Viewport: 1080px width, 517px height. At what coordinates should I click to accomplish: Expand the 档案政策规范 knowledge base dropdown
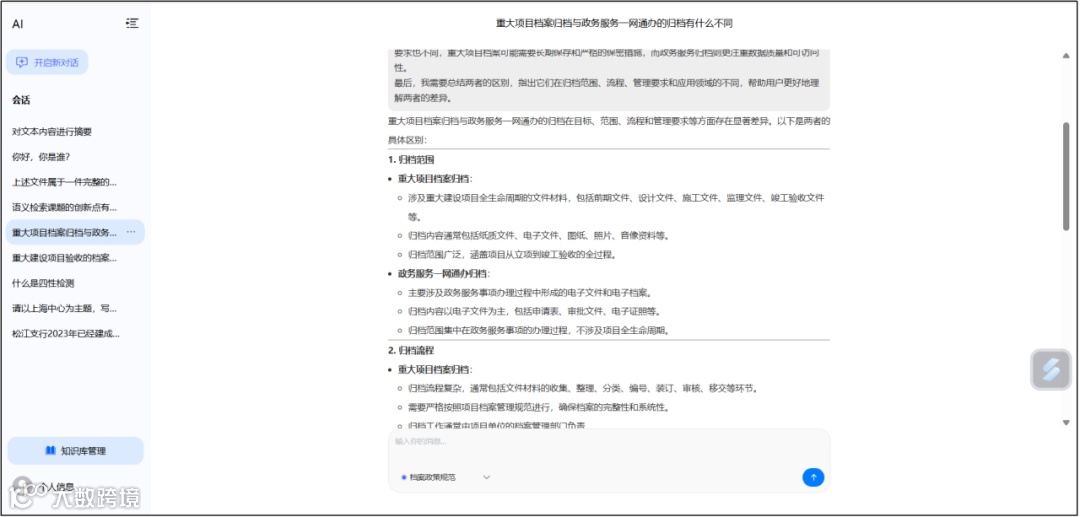[486, 477]
